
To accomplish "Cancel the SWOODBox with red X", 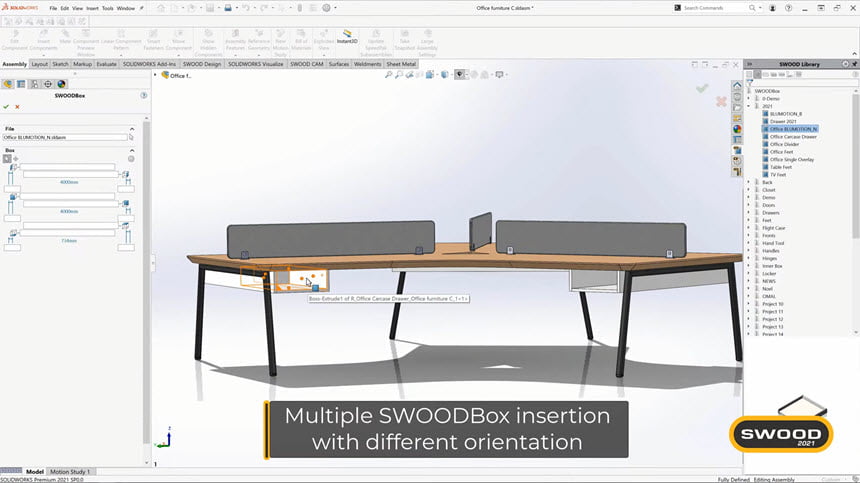I will (x=18, y=106).
